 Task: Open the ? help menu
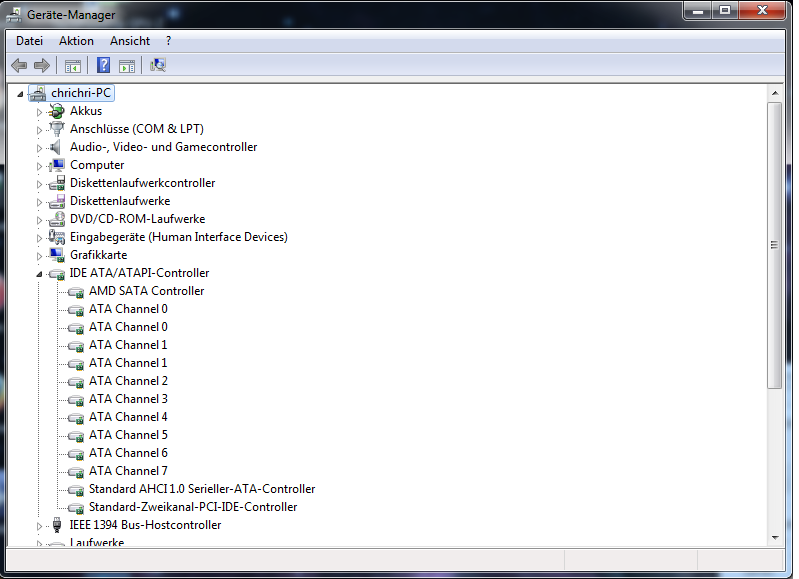coord(169,41)
